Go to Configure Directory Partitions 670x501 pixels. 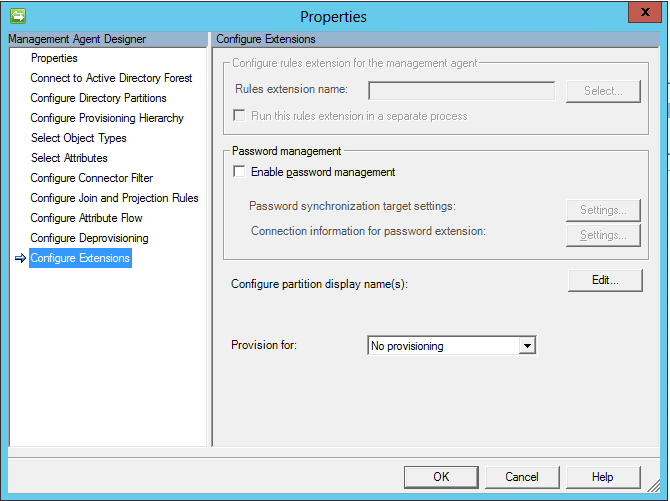point(98,98)
